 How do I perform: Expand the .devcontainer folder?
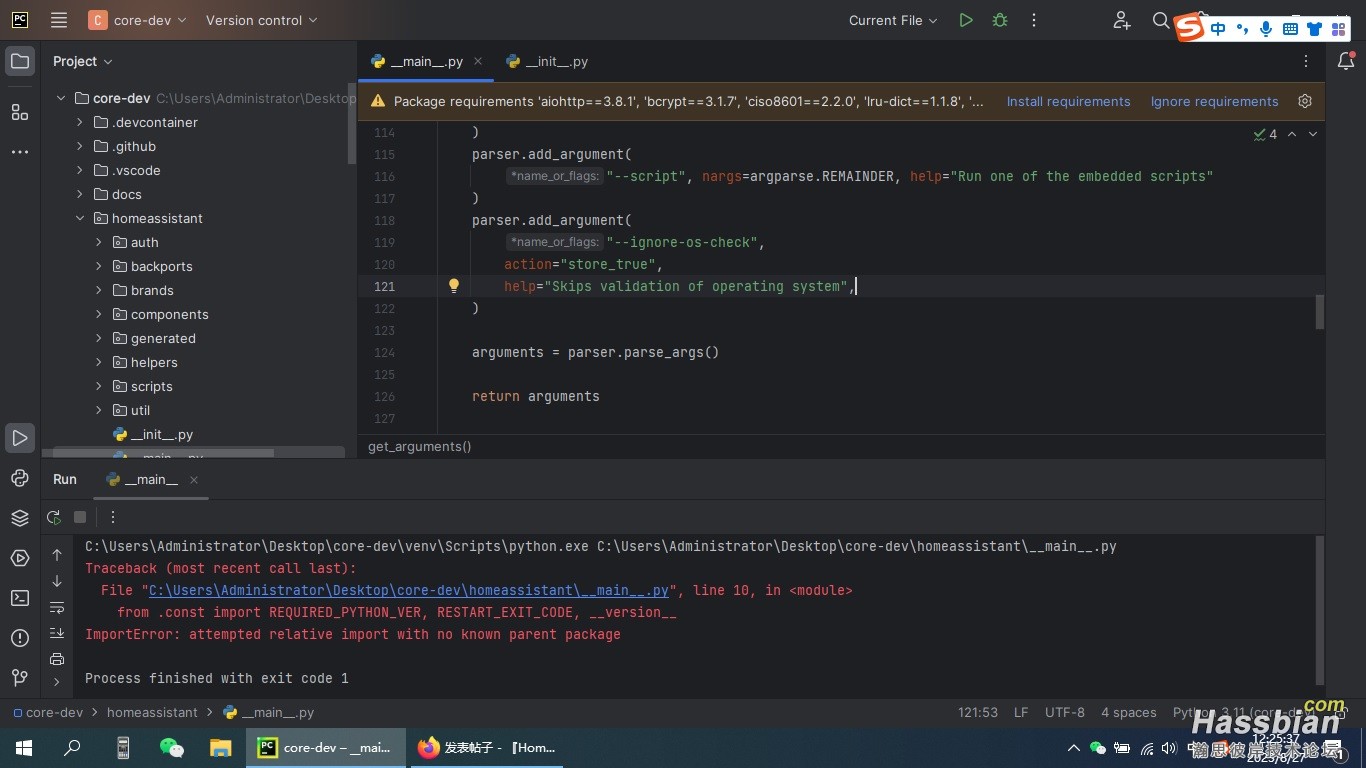[80, 122]
